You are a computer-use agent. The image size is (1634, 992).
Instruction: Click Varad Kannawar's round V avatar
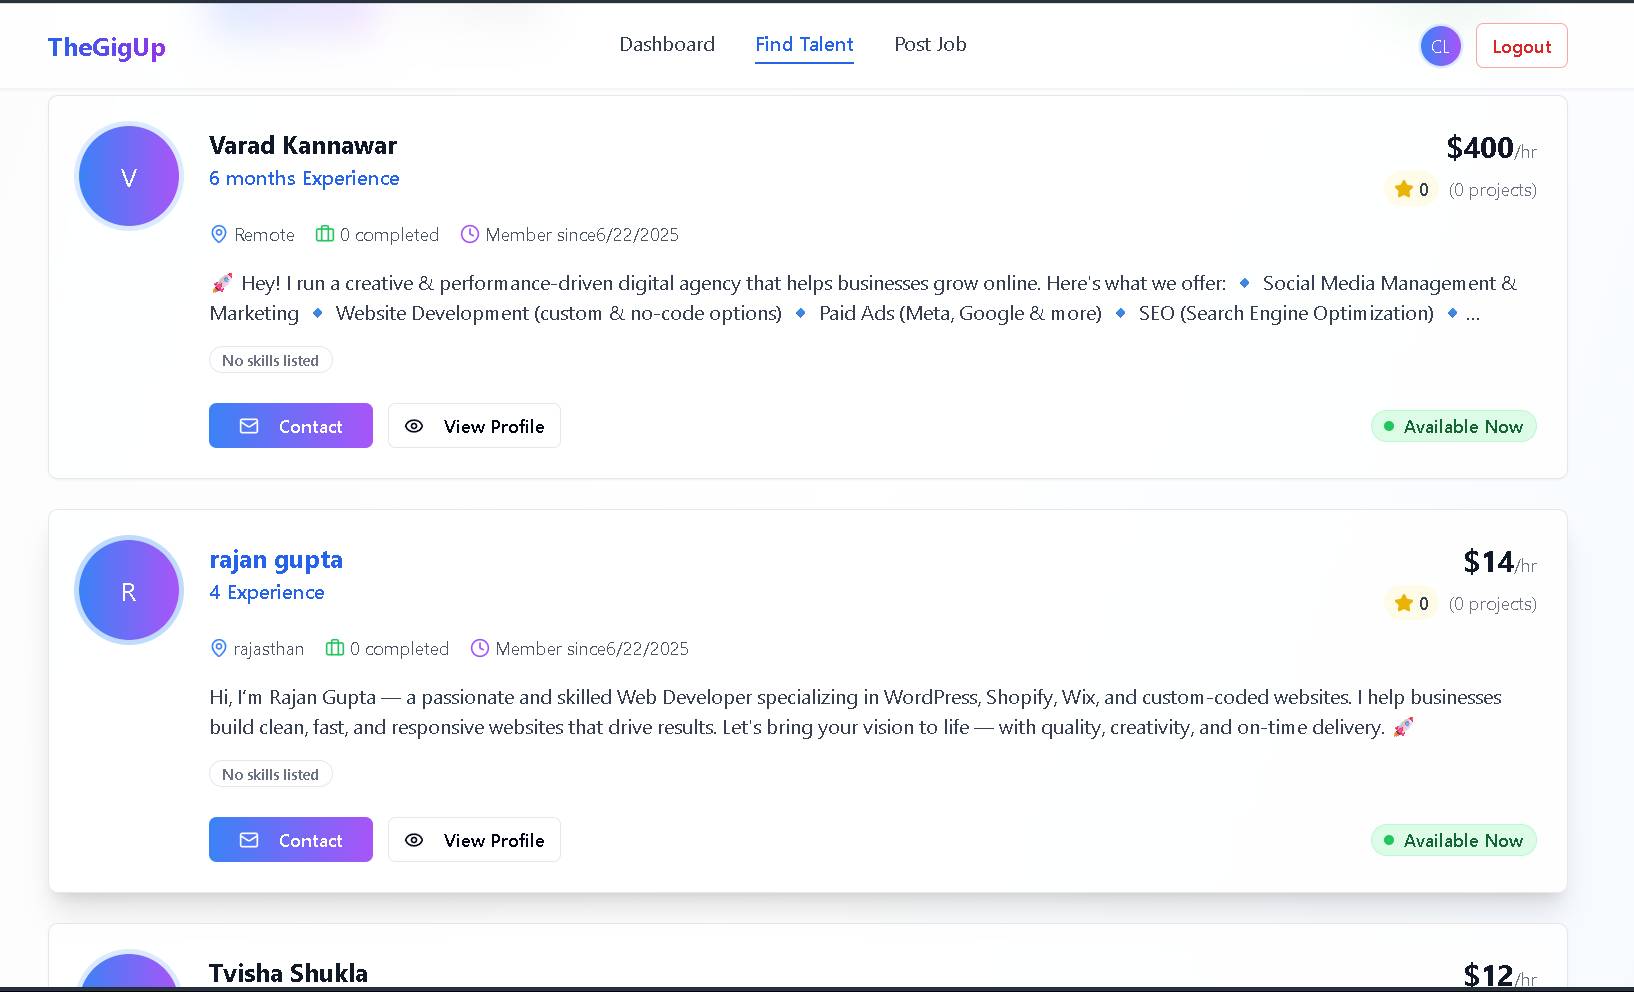129,177
